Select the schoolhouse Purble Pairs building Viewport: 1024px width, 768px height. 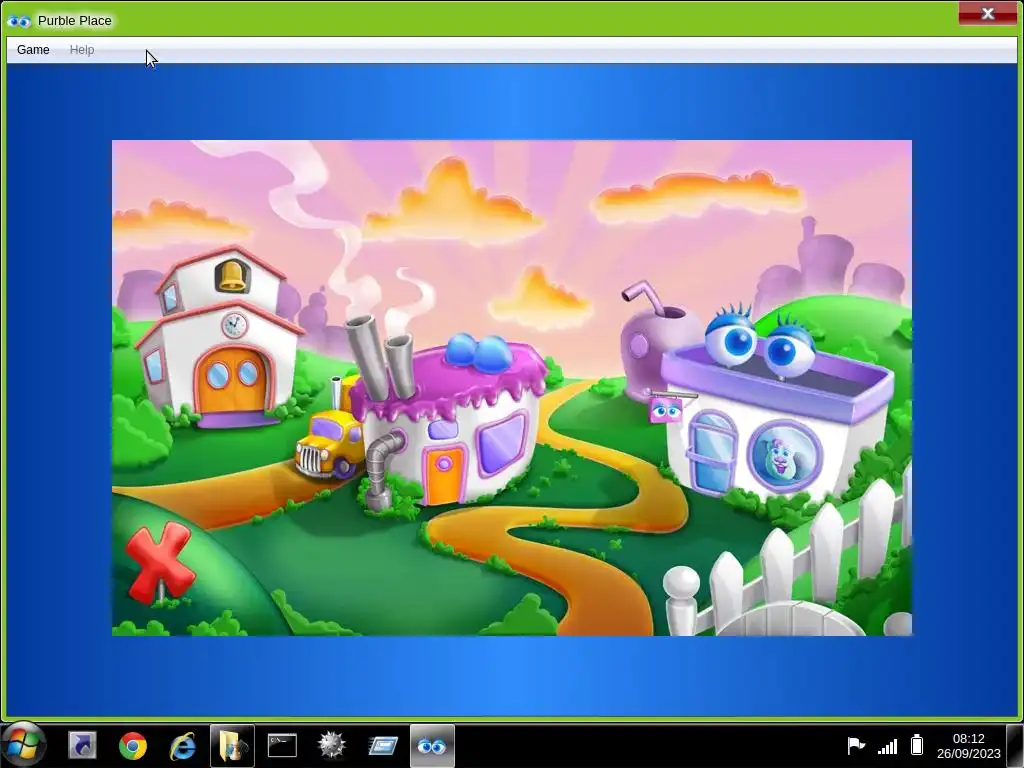point(219,336)
